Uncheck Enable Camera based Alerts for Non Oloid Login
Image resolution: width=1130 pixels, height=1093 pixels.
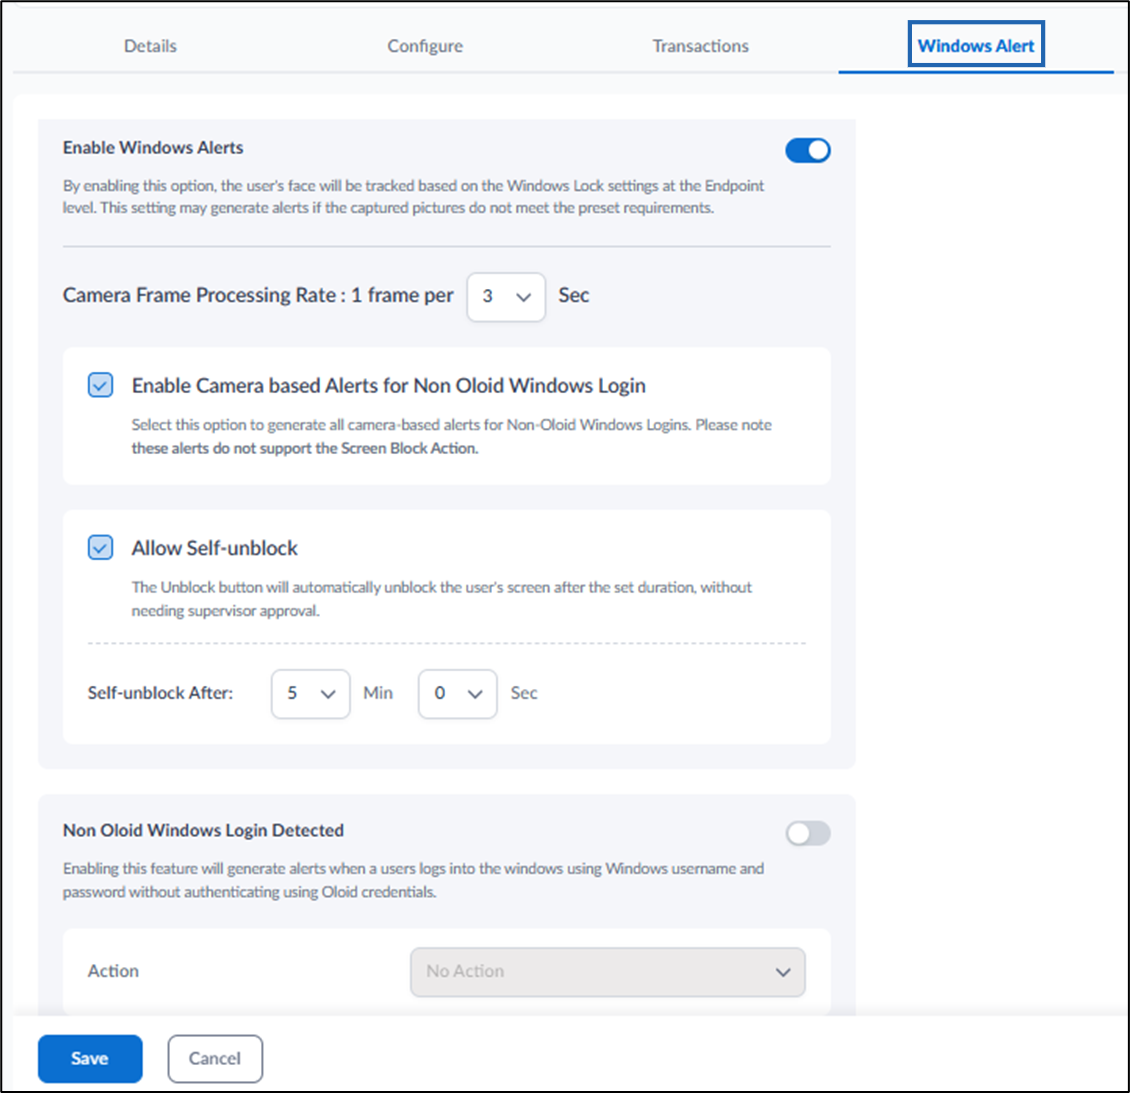coord(100,385)
